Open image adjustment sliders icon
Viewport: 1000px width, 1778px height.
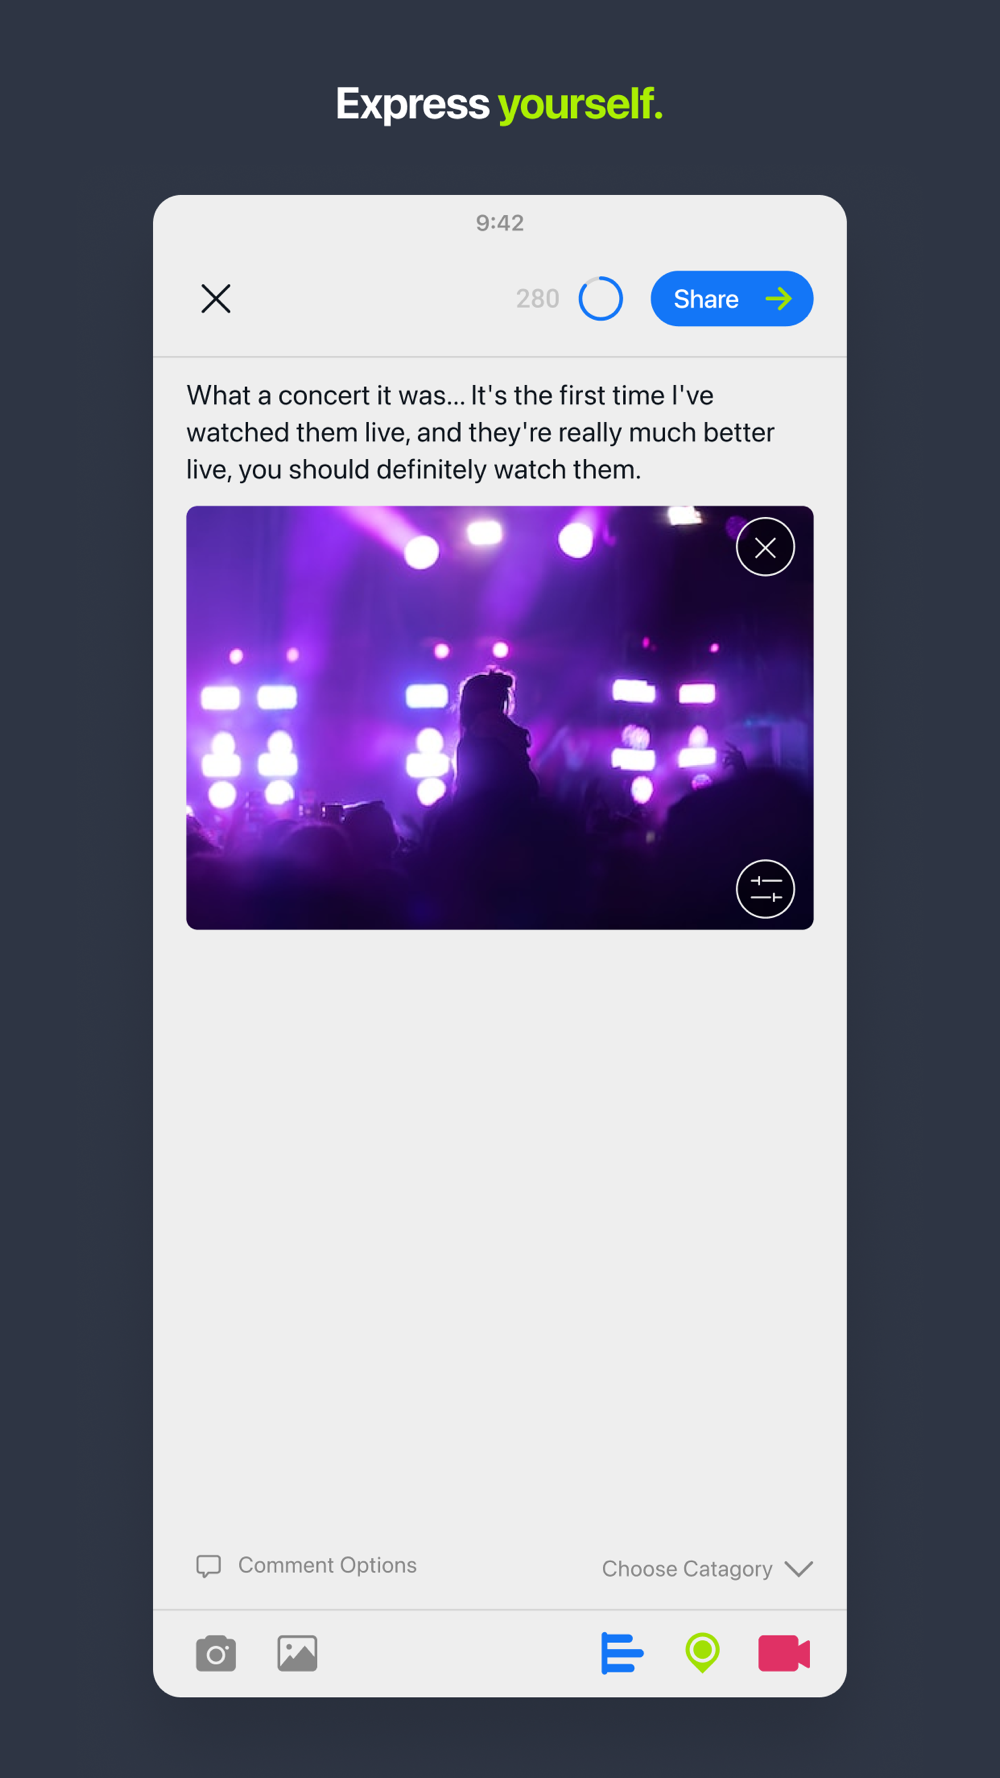[765, 888]
